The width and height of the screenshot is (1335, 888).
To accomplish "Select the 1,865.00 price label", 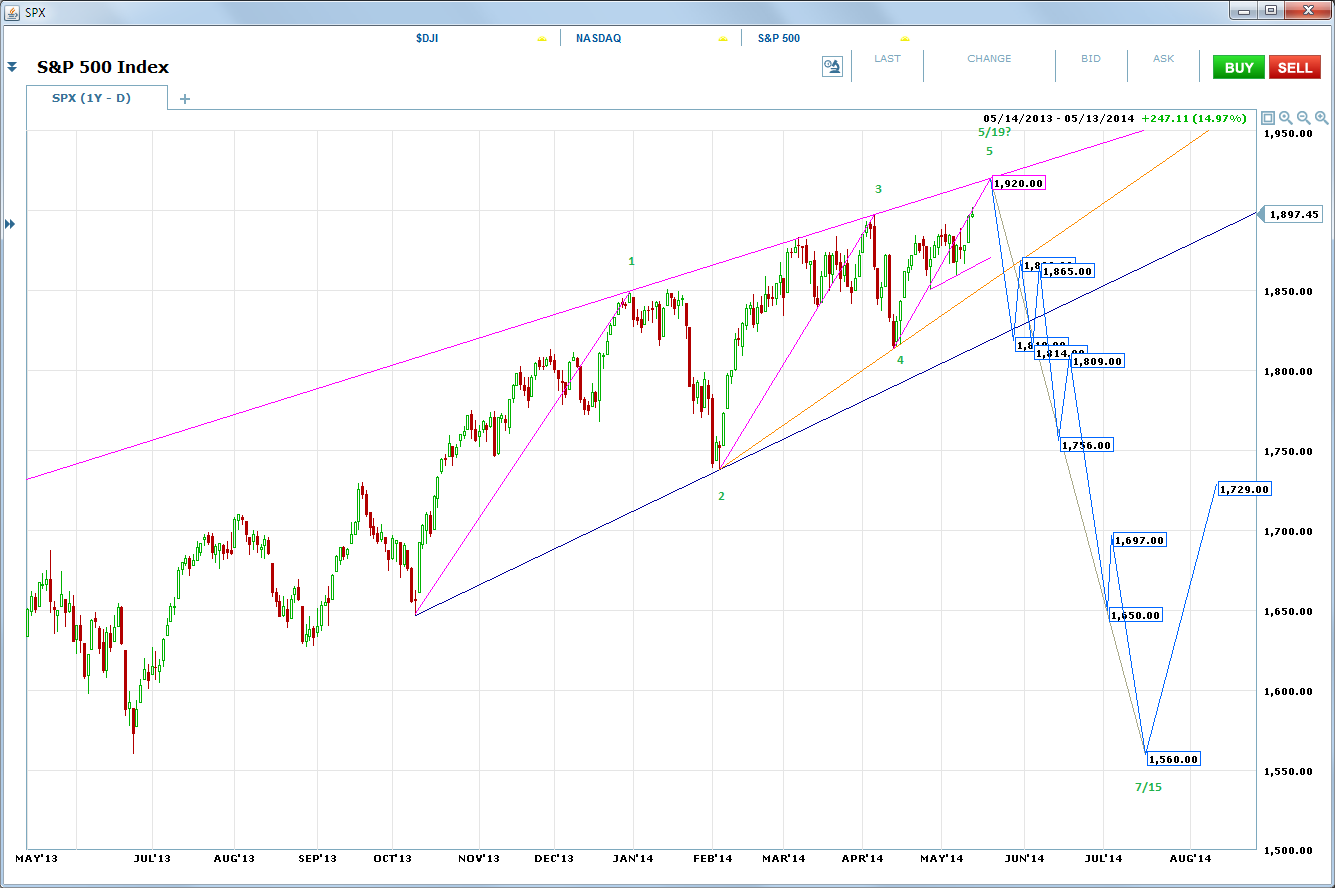I will click(1067, 271).
